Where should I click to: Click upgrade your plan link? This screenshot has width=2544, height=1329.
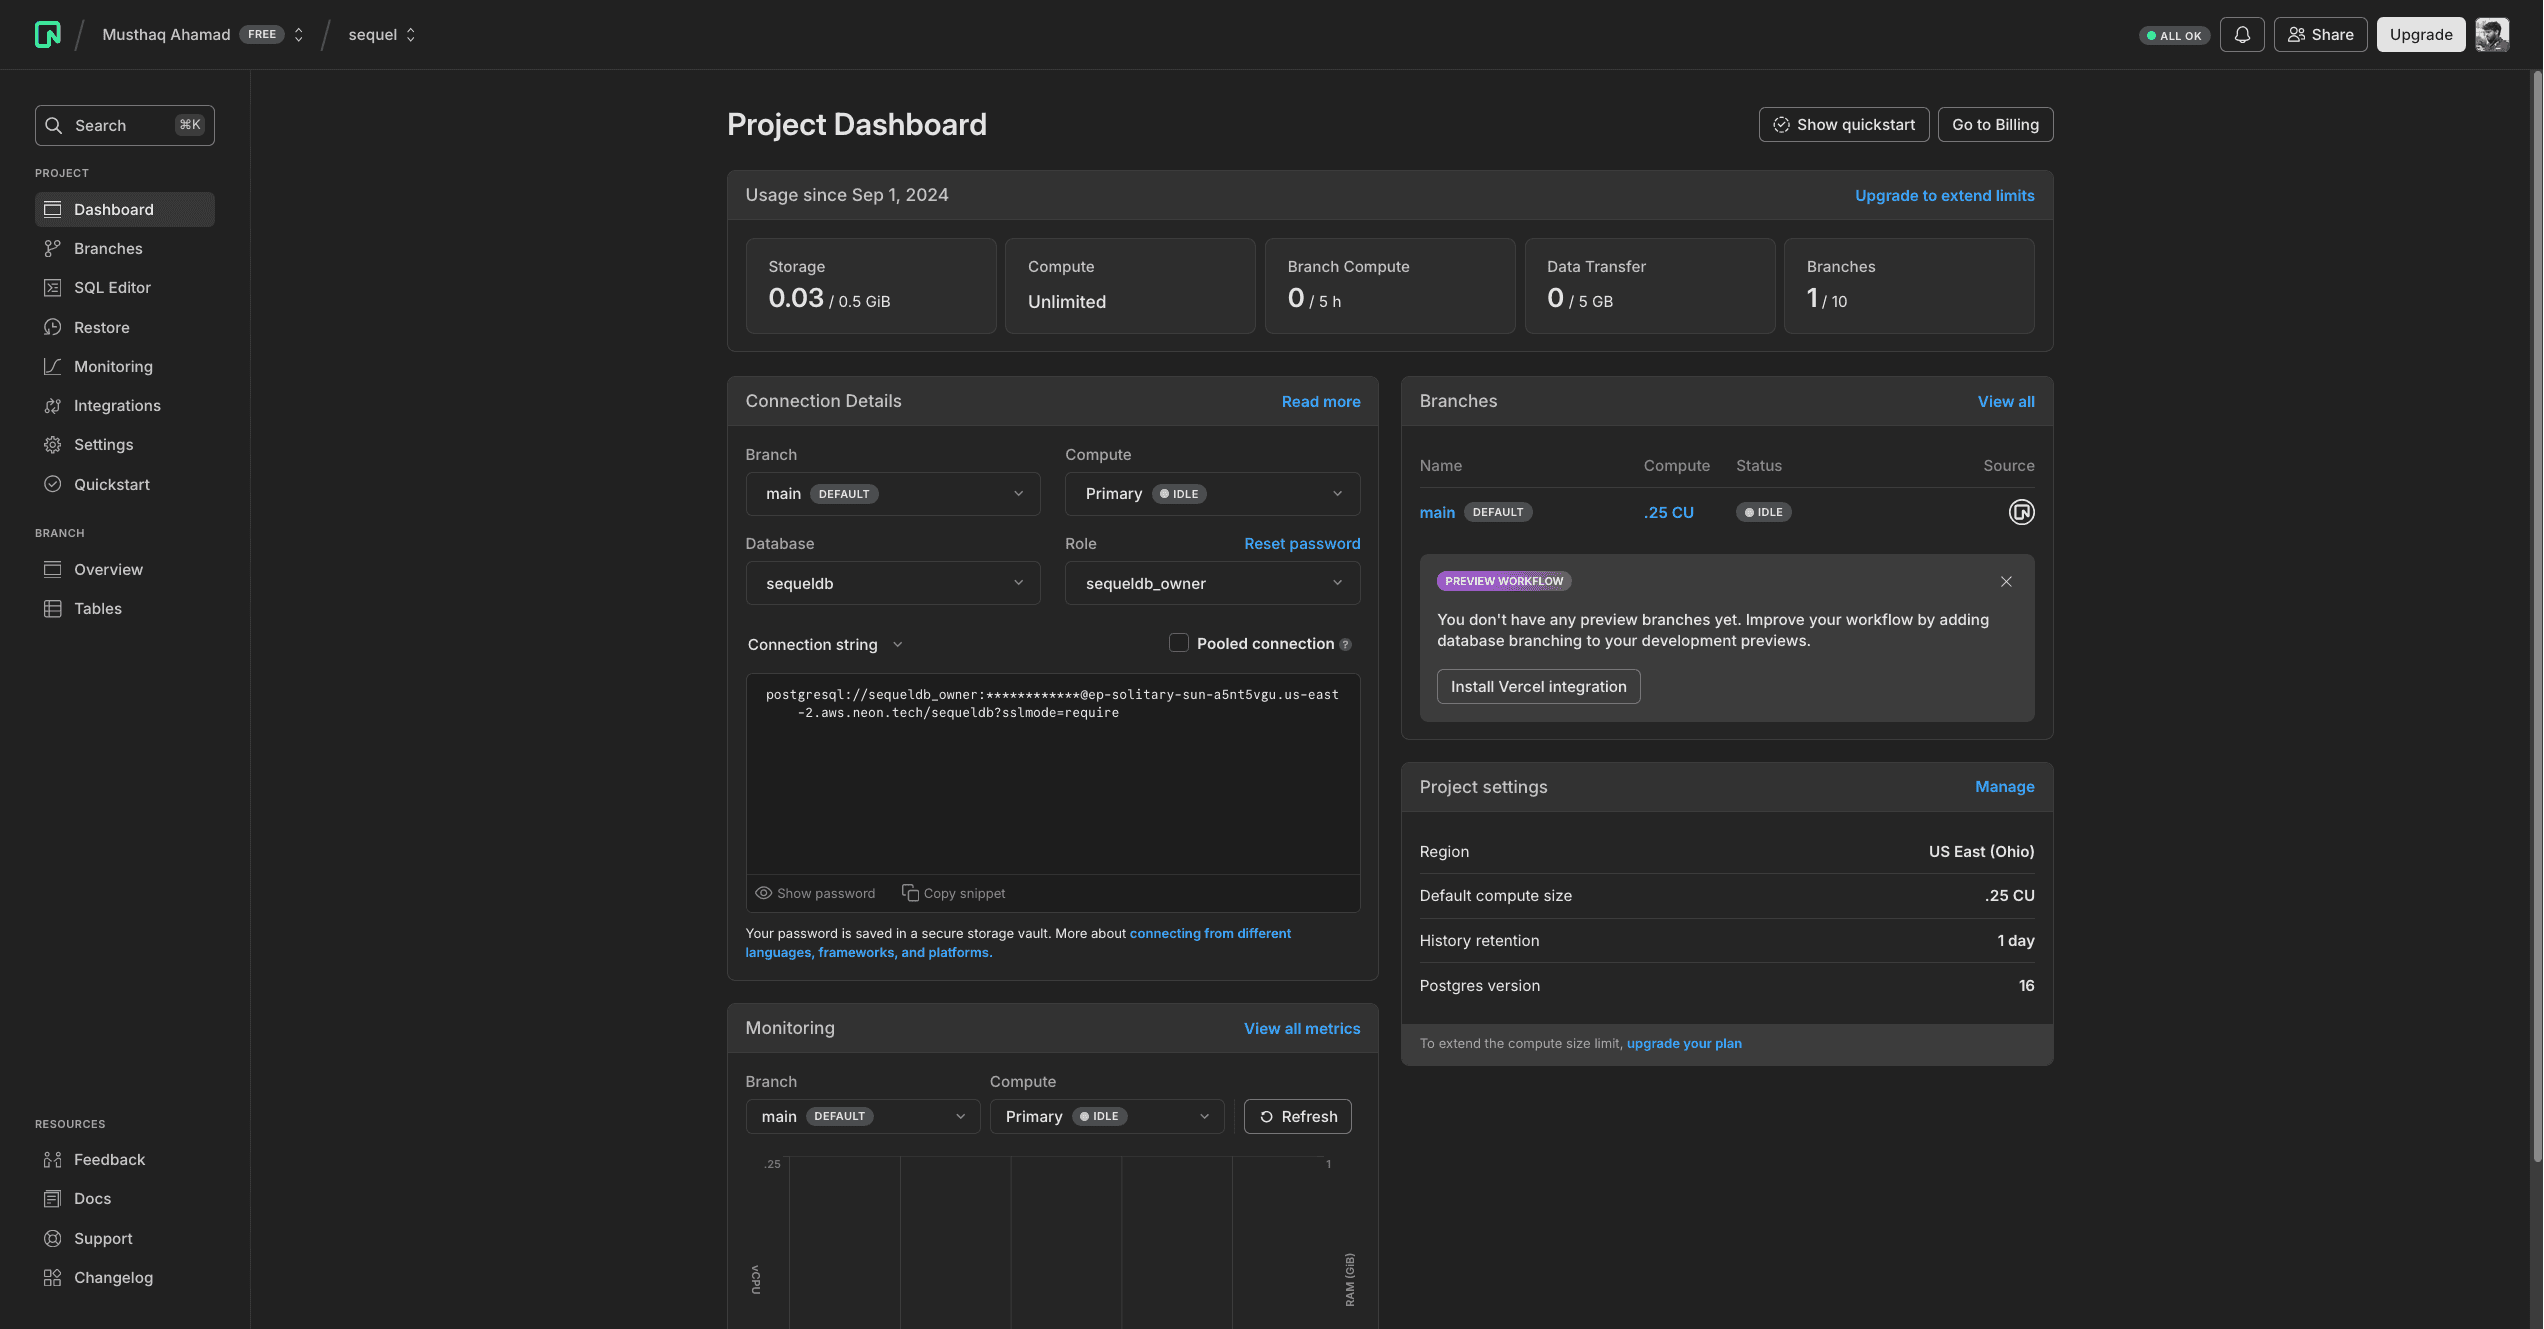[x=1684, y=1043]
